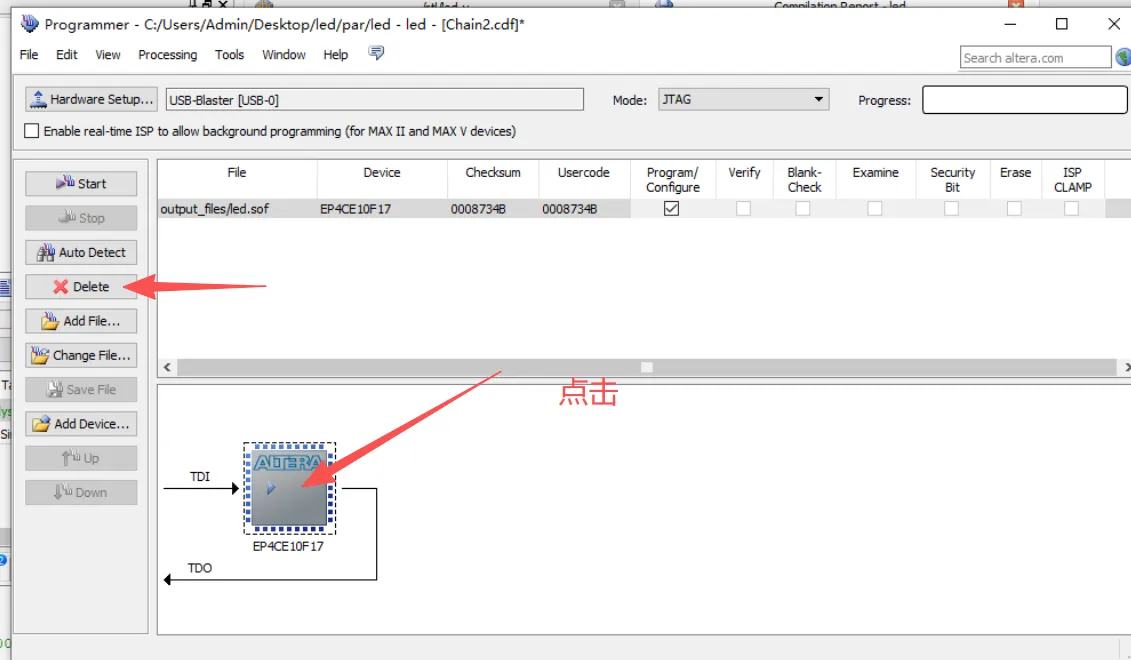Click the Save File button
Screen dimensions: 1131x660
[x=81, y=390]
